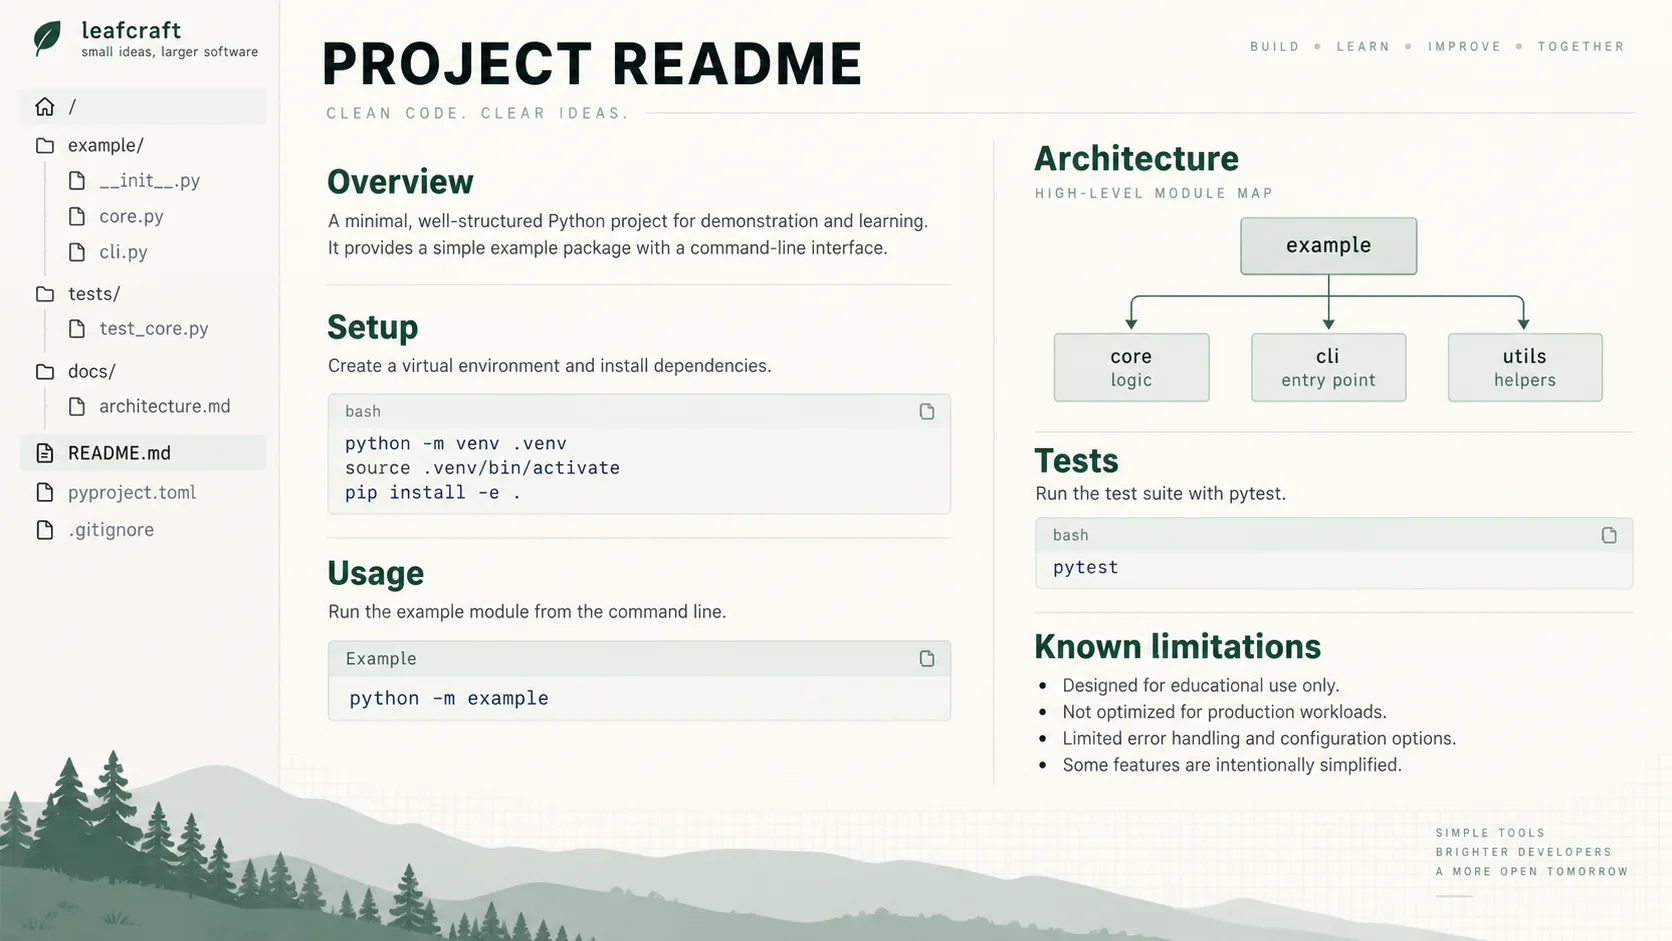Screen dimensions: 1672x941
Task: Open core.py in the file tree
Action: tap(131, 217)
